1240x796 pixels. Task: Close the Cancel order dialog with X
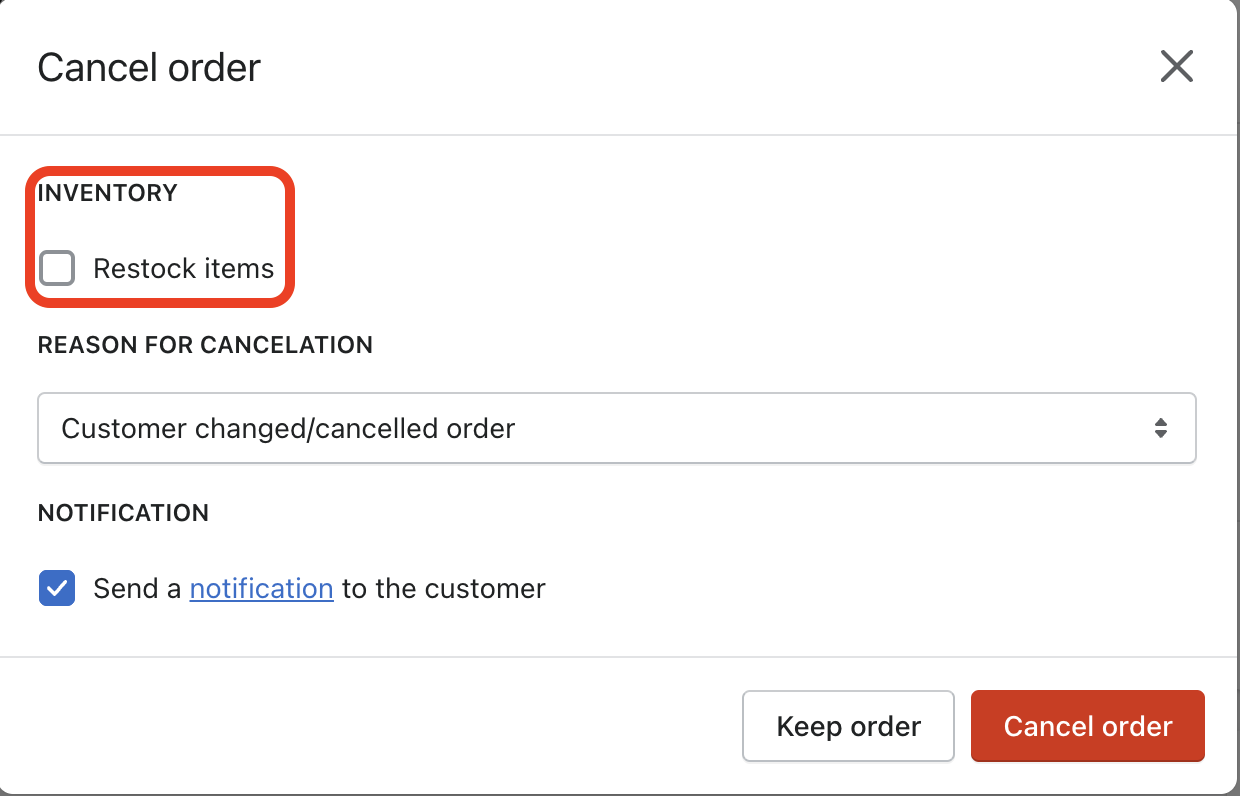coord(1176,67)
